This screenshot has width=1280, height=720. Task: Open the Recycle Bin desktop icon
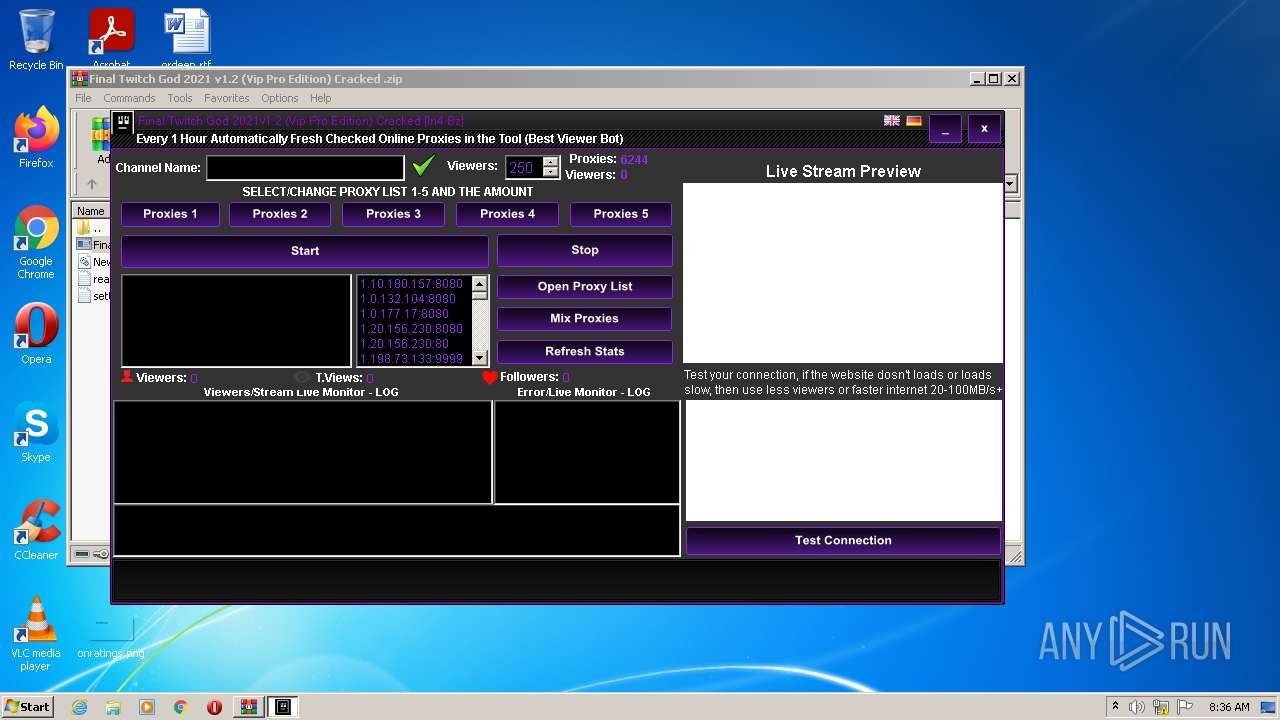(36, 40)
